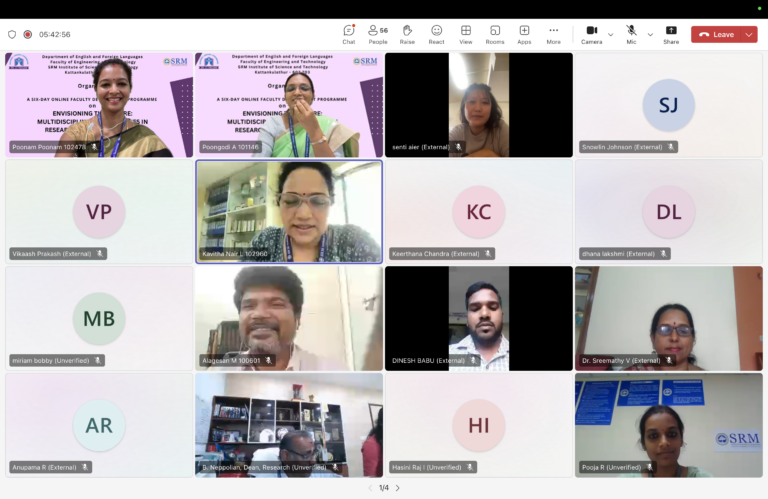Image resolution: width=768 pixels, height=499 pixels.
Task: Expand Camera device options arrow
Action: tap(611, 34)
